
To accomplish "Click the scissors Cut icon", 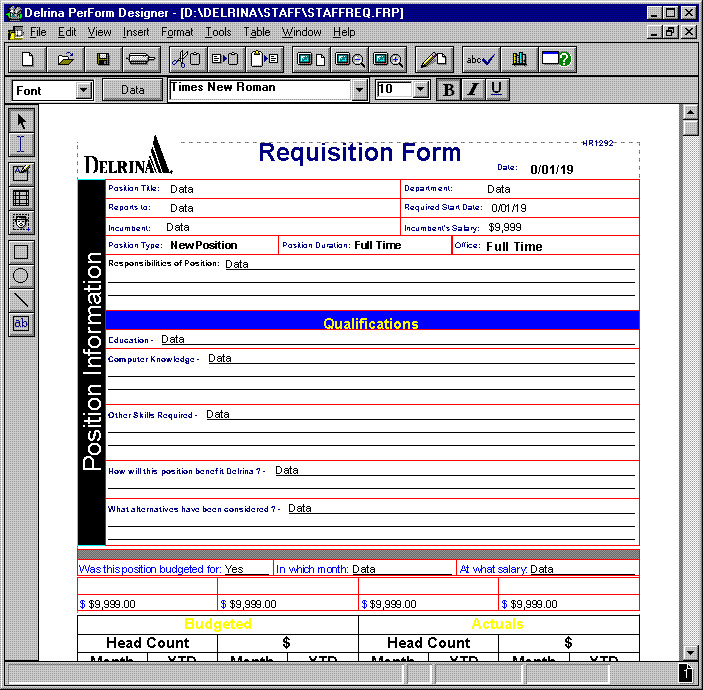I will pyautogui.click(x=181, y=59).
